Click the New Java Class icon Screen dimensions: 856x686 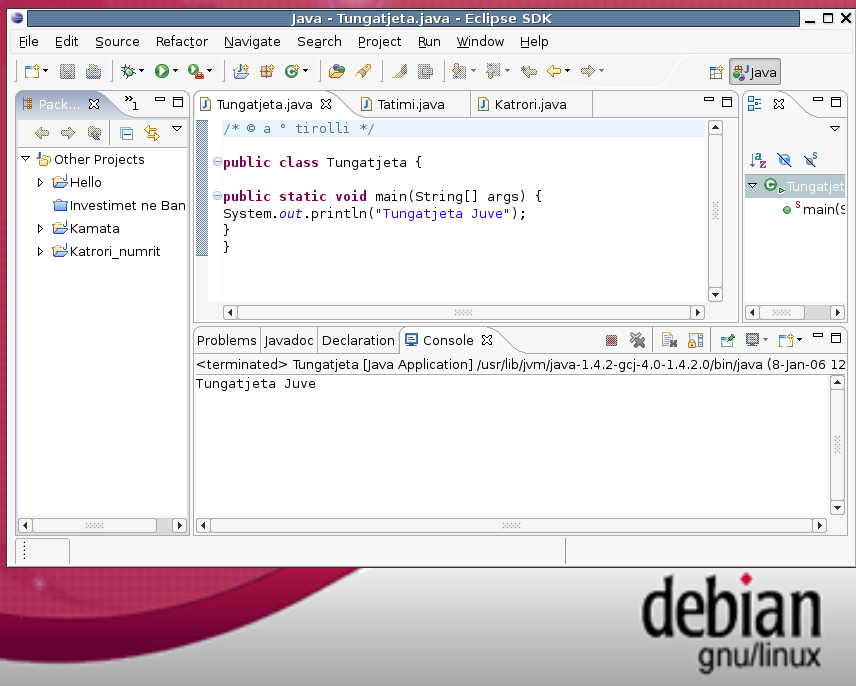pos(293,71)
